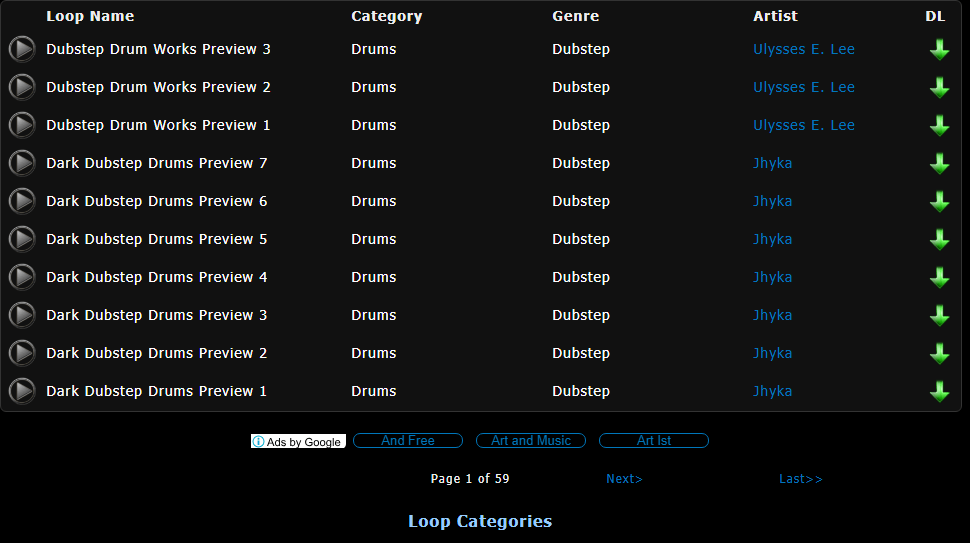
Task: Download Dubstep Drum Works Preview 3
Action: point(939,50)
